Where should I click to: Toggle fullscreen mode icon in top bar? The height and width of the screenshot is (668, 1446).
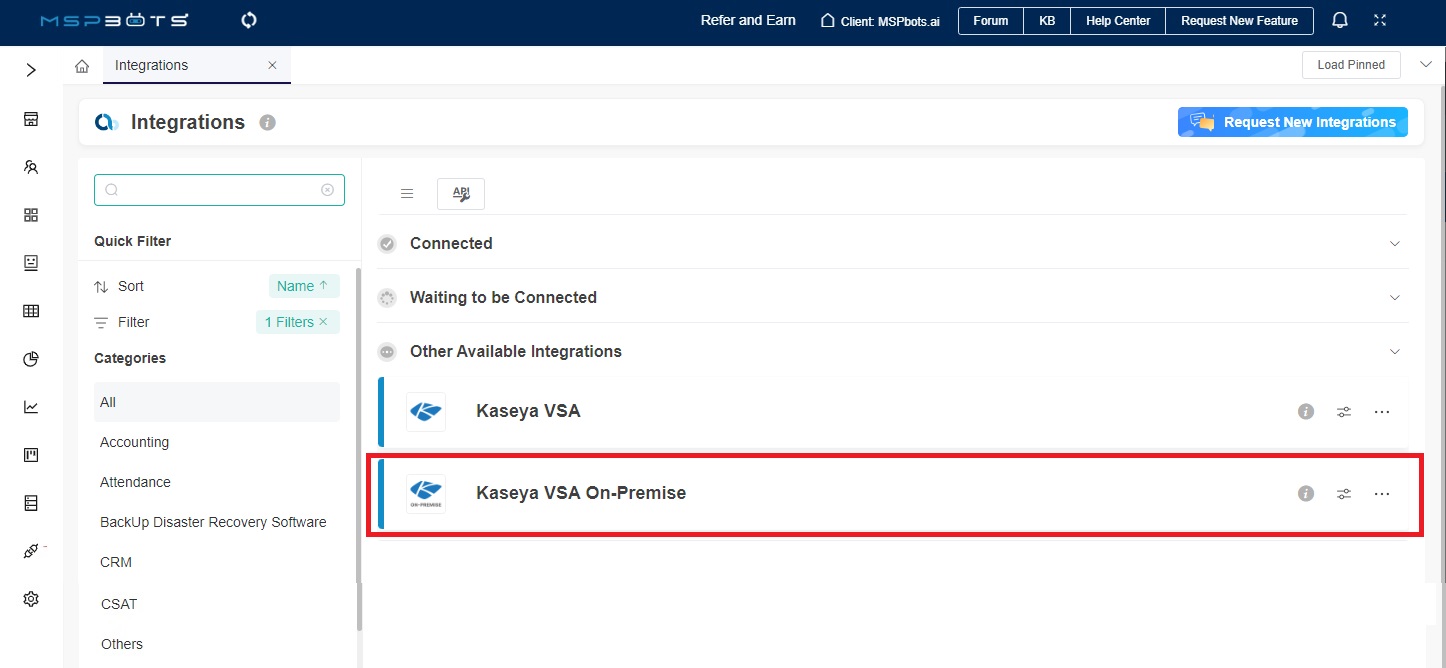1380,20
